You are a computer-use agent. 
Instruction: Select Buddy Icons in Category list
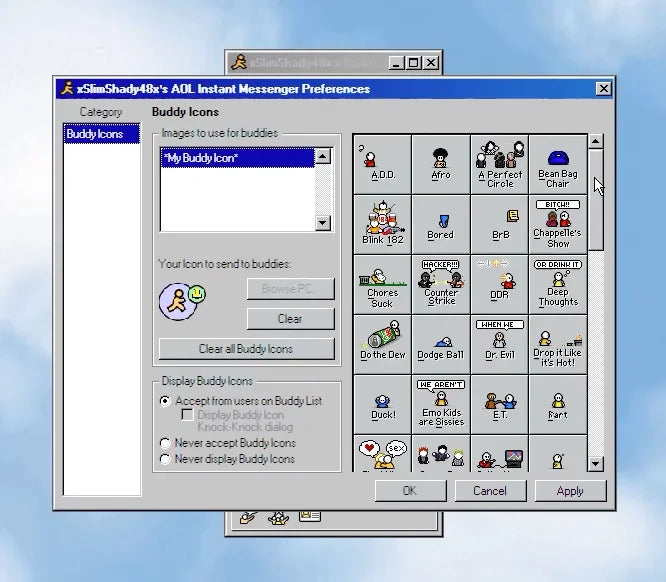[95, 133]
